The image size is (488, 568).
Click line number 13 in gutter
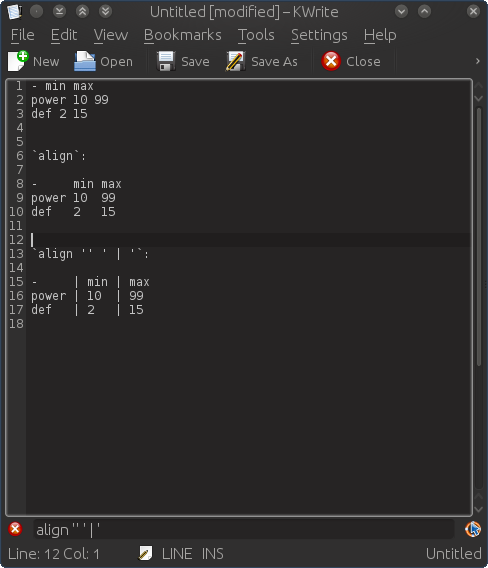16,254
